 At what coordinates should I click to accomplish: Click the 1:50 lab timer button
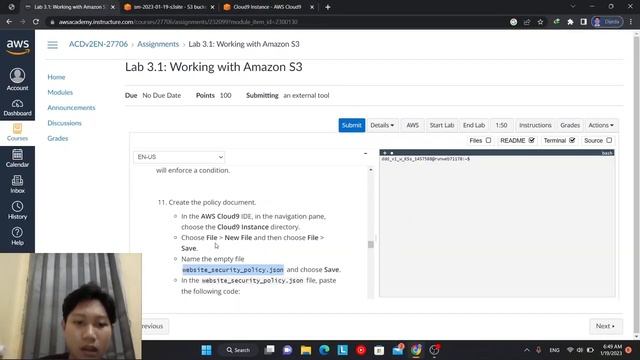pyautogui.click(x=501, y=125)
